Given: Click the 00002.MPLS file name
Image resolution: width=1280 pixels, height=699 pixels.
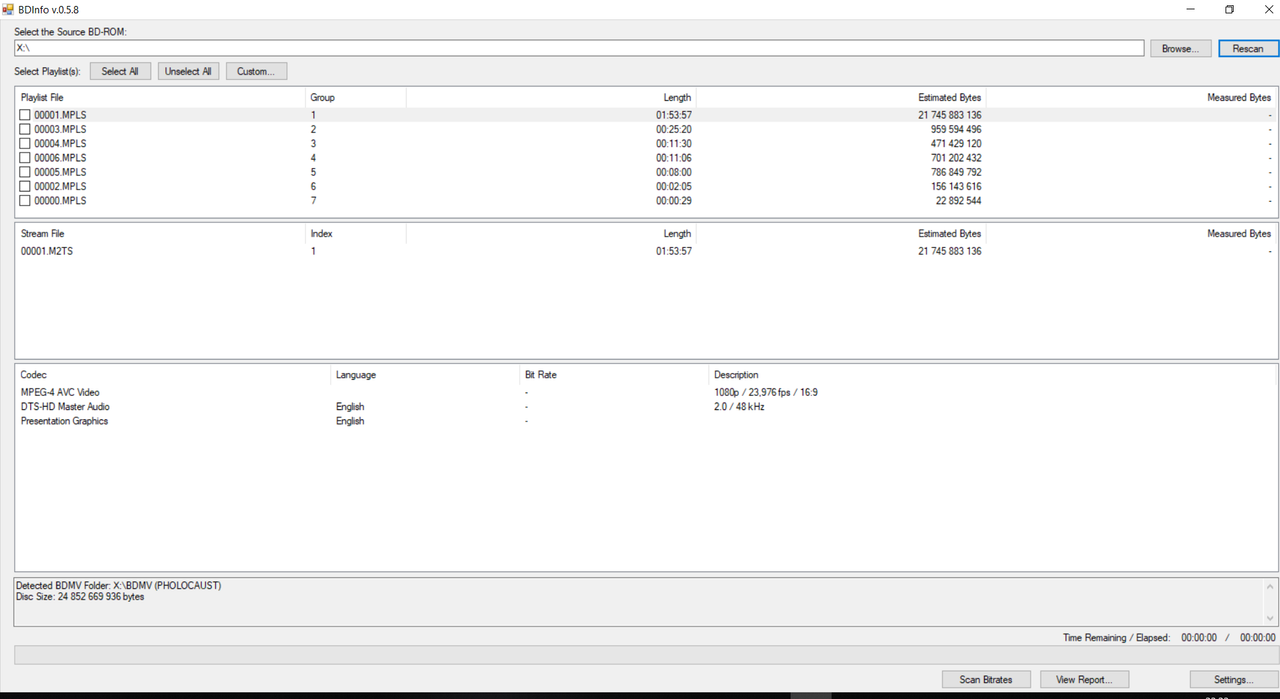Looking at the screenshot, I should (x=60, y=186).
